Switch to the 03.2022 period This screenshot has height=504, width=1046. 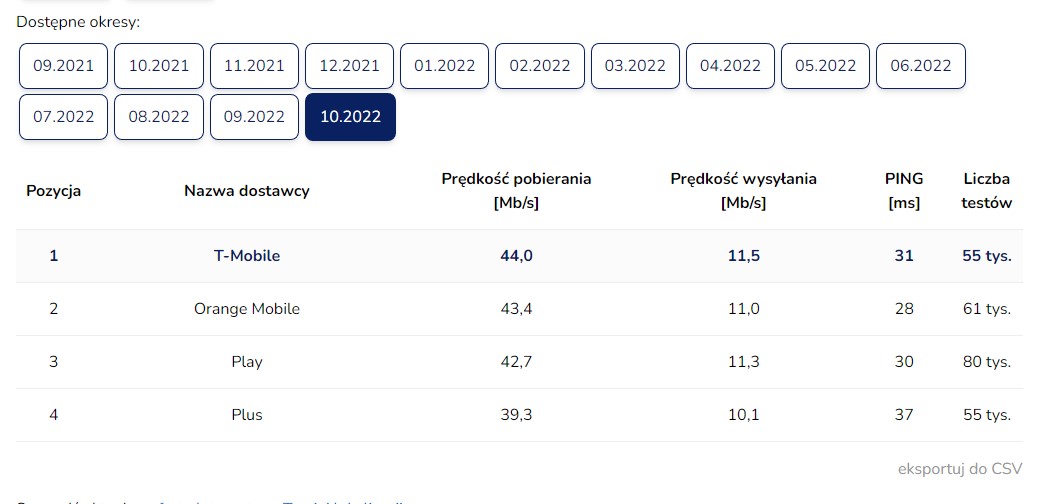coord(635,66)
